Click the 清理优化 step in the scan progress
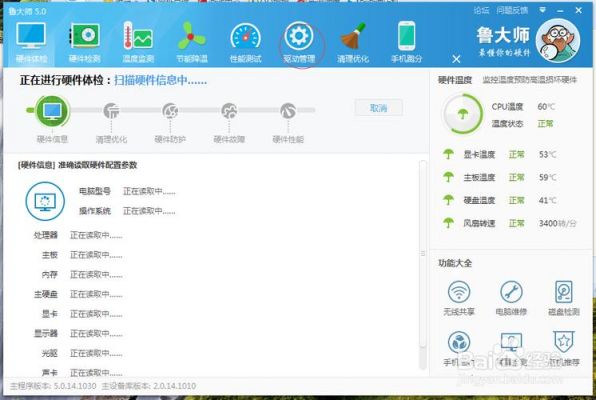Viewport: 596px width, 400px height. tap(111, 111)
